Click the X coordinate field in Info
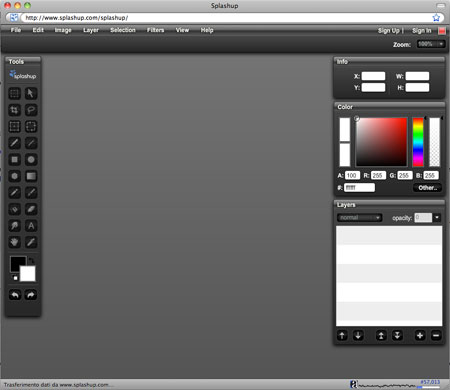 coord(373,76)
